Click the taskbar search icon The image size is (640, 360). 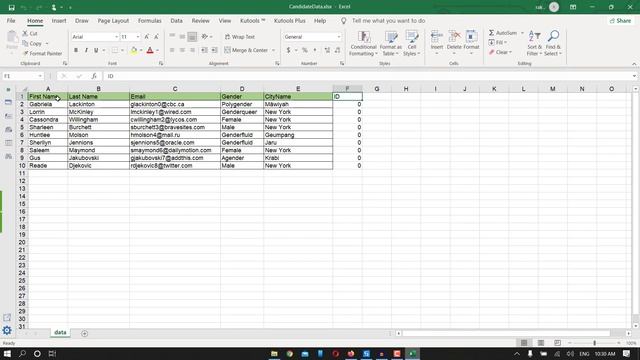coord(22,353)
